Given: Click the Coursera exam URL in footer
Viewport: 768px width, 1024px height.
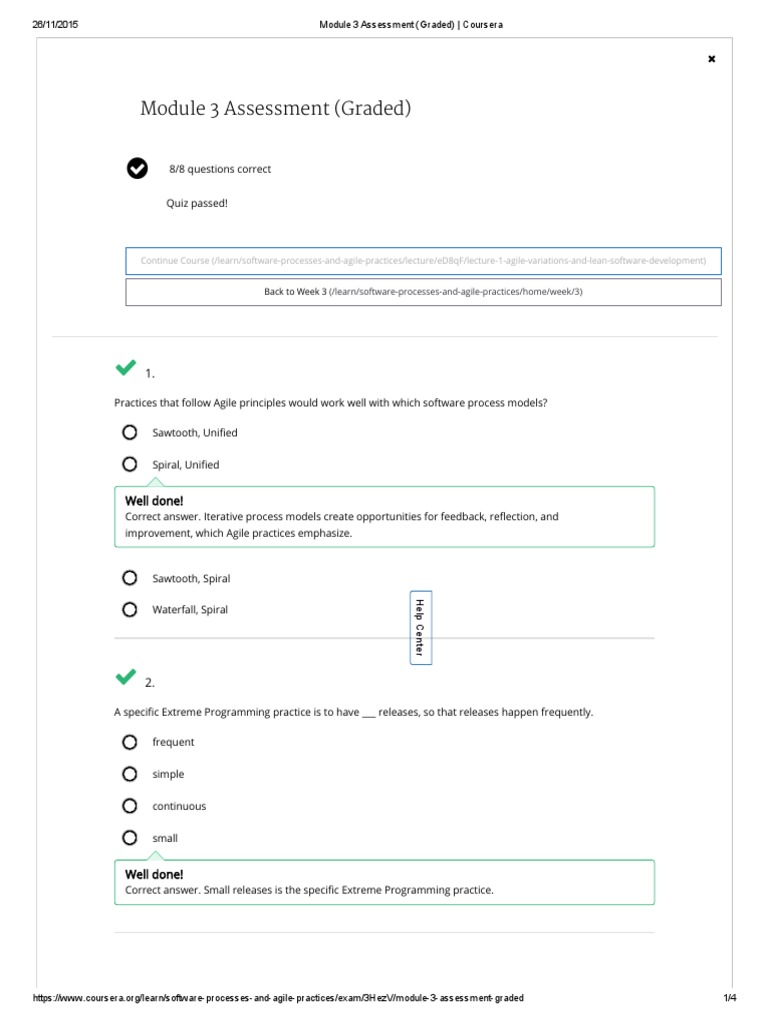Looking at the screenshot, I should 278,998.
